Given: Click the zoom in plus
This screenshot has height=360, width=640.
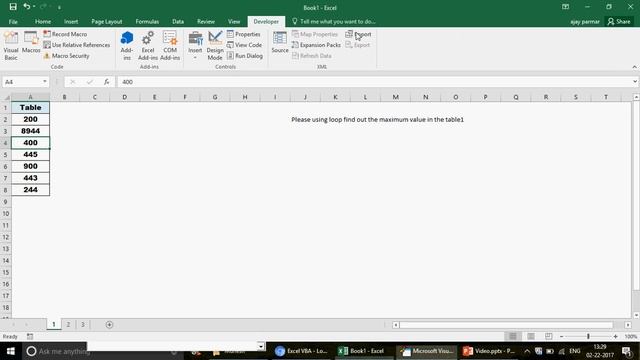Looking at the screenshot, I should point(615,336).
